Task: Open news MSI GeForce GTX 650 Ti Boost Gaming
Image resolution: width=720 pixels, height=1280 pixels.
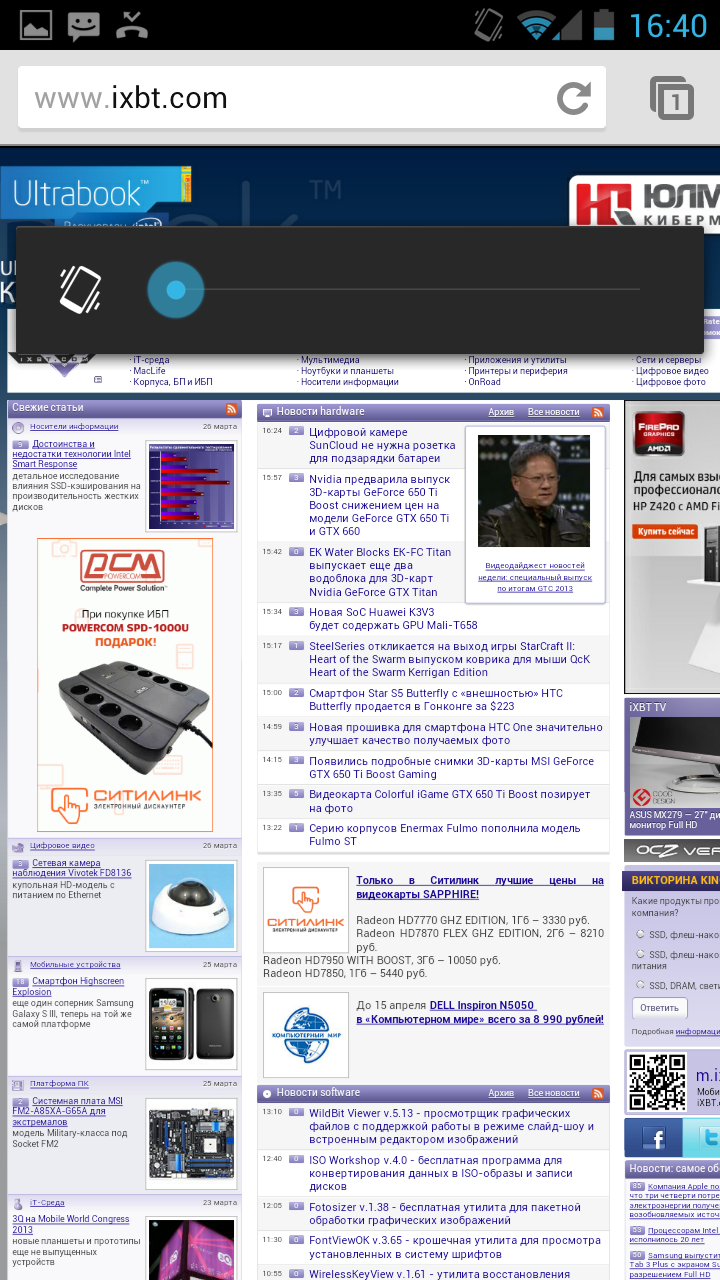Action: 452,767
